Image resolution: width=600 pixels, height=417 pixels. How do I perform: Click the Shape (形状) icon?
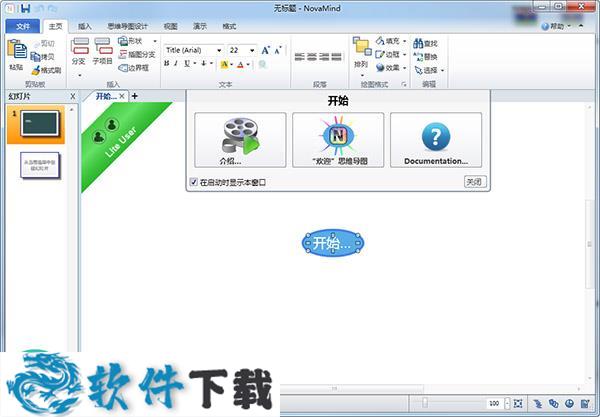[x=122, y=41]
